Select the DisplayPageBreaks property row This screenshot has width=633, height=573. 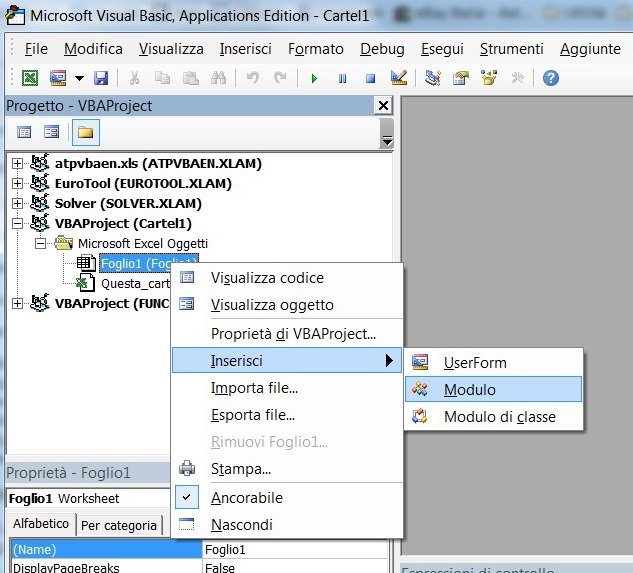tap(106, 567)
